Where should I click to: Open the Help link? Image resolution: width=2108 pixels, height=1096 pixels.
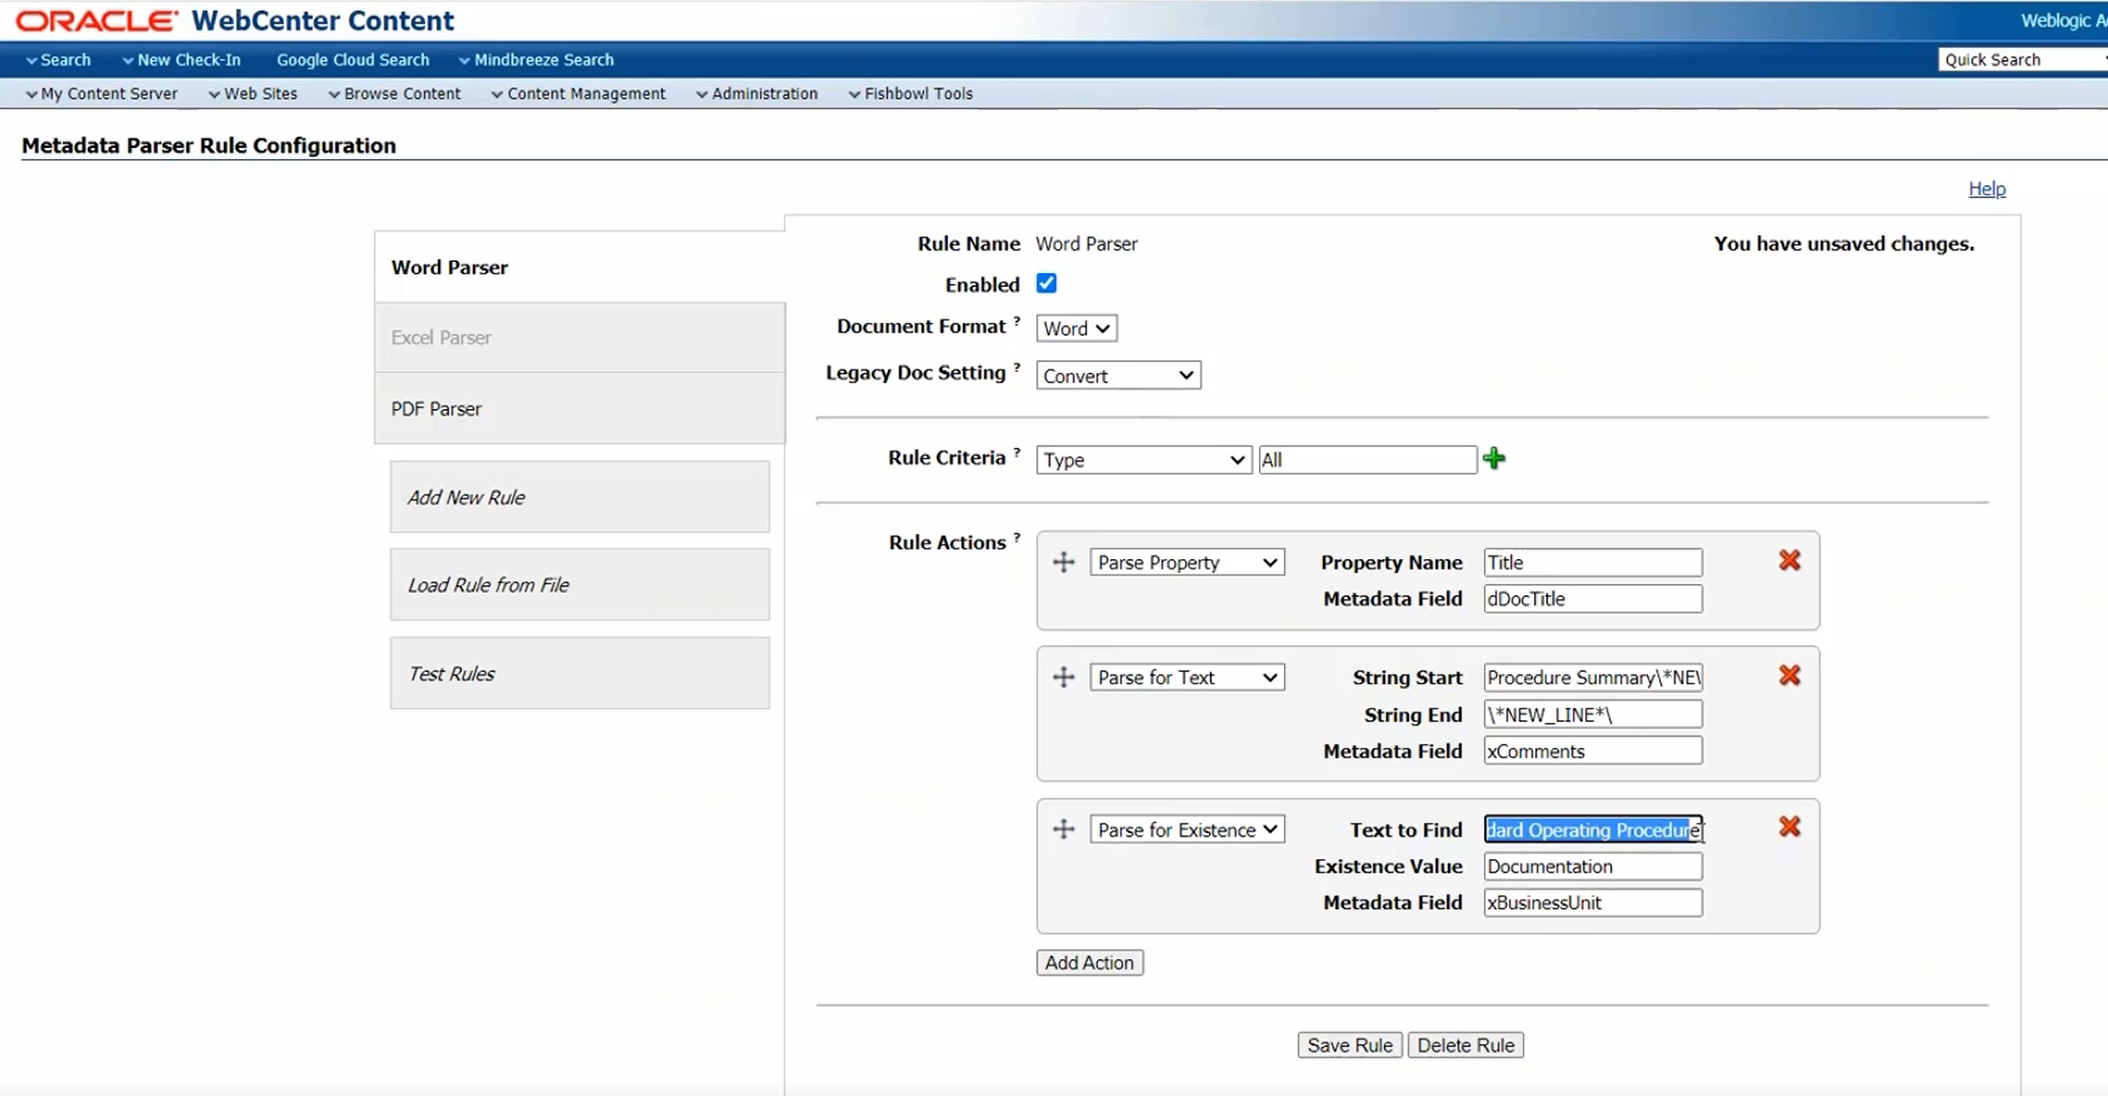tap(1986, 188)
